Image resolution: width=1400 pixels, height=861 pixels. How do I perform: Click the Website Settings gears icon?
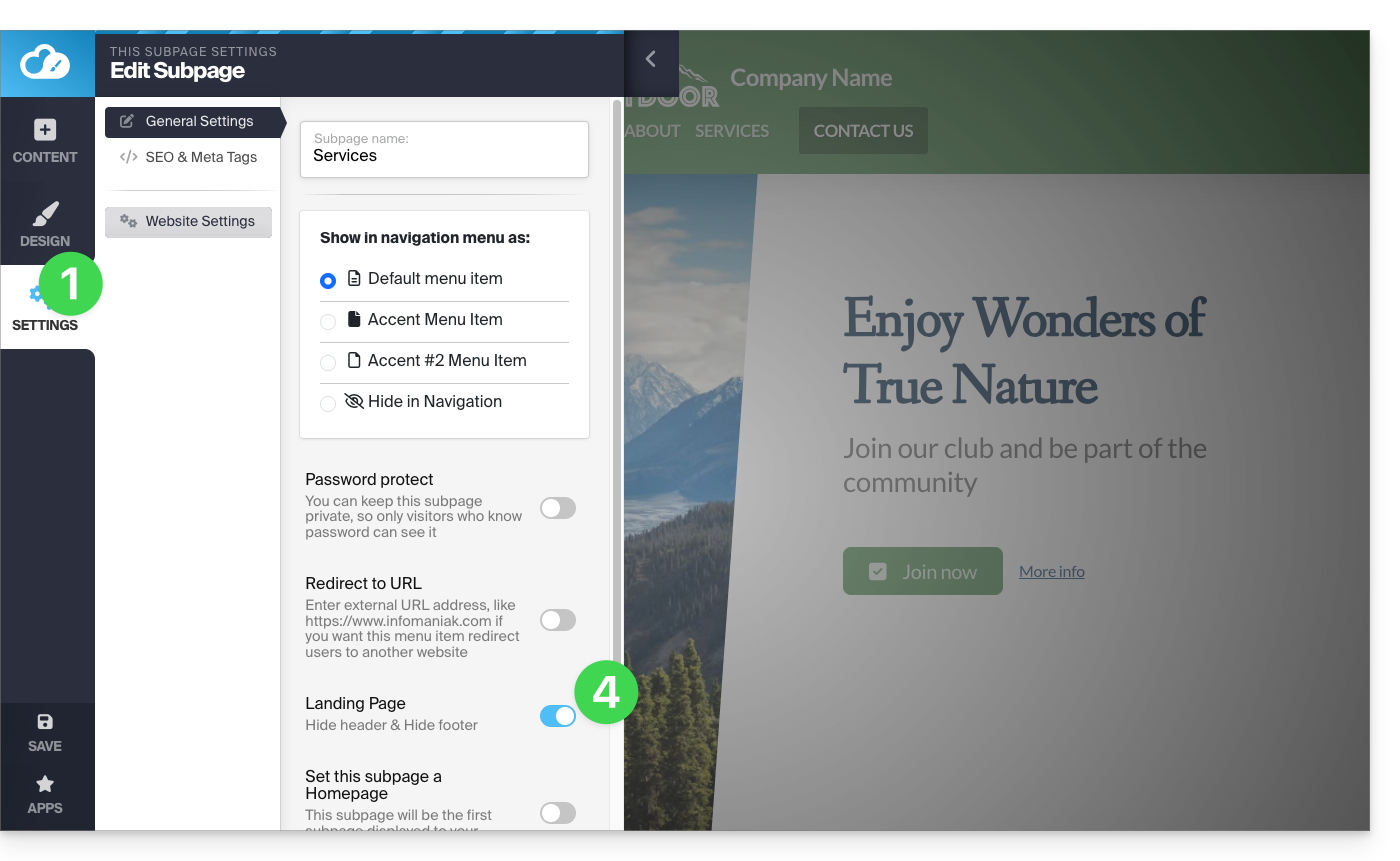tap(128, 221)
